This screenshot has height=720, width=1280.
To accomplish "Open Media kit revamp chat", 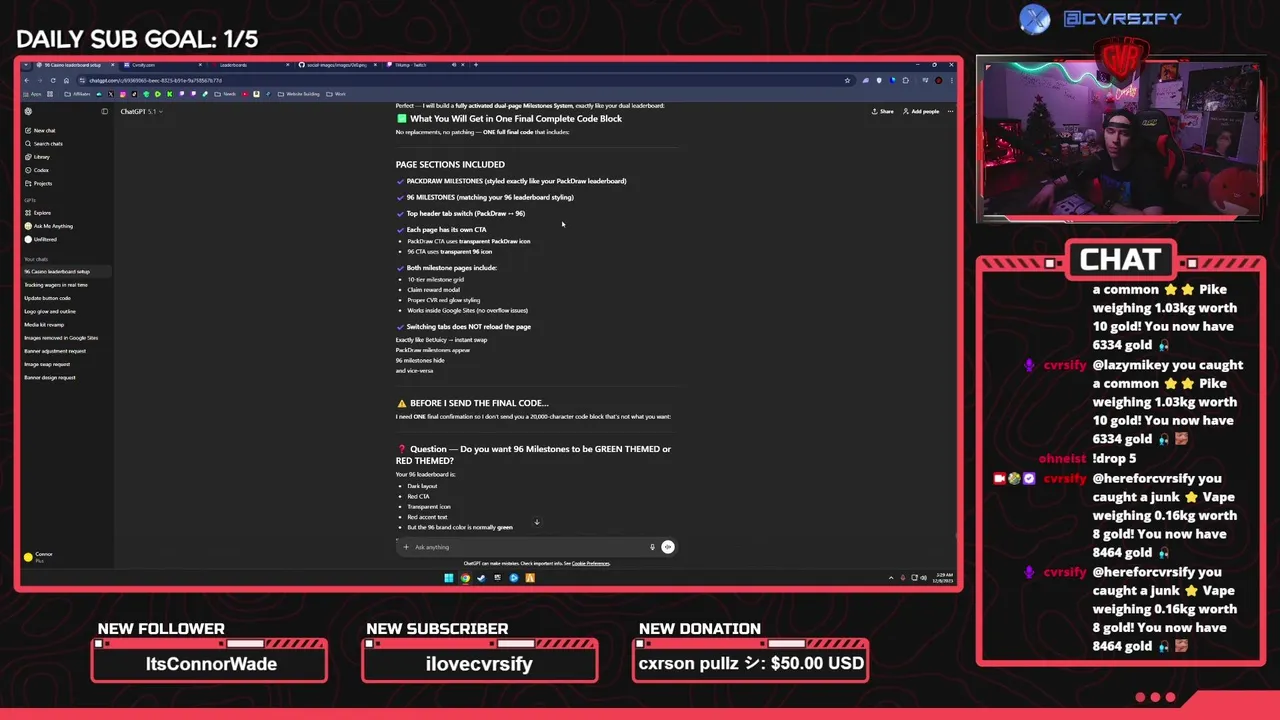I will 44,324.
